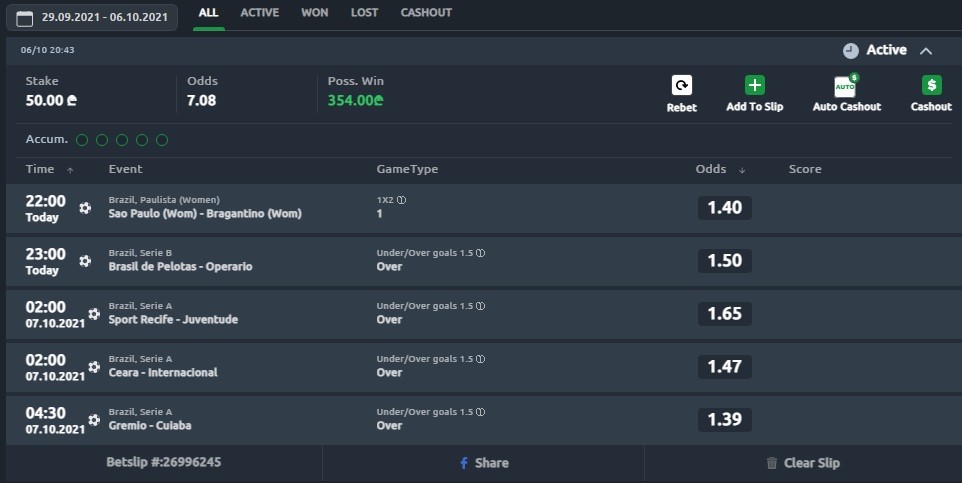The height and width of the screenshot is (483, 962).
Task: Click the Score column header
Action: 805,169
